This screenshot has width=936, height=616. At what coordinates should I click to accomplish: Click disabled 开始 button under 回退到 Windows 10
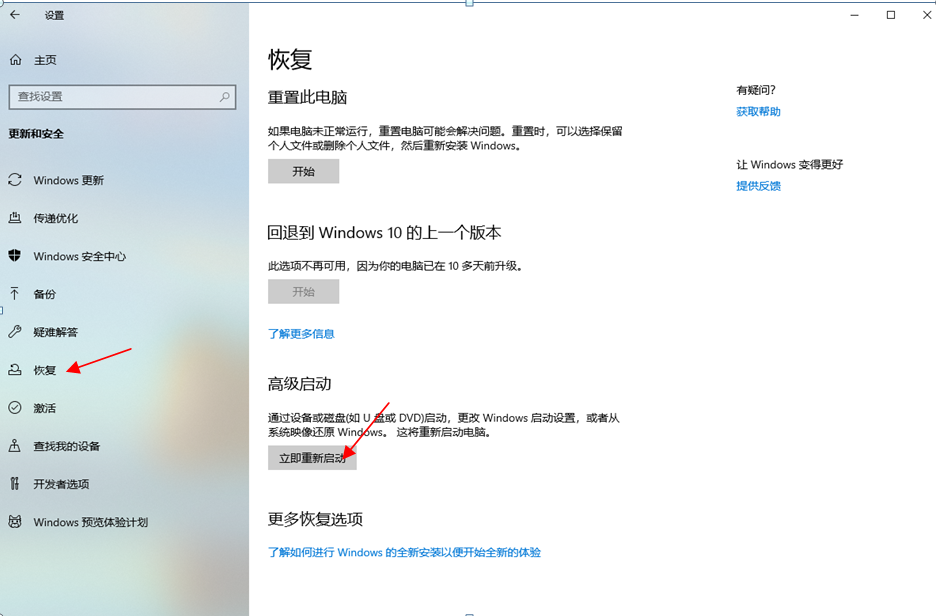(x=303, y=291)
